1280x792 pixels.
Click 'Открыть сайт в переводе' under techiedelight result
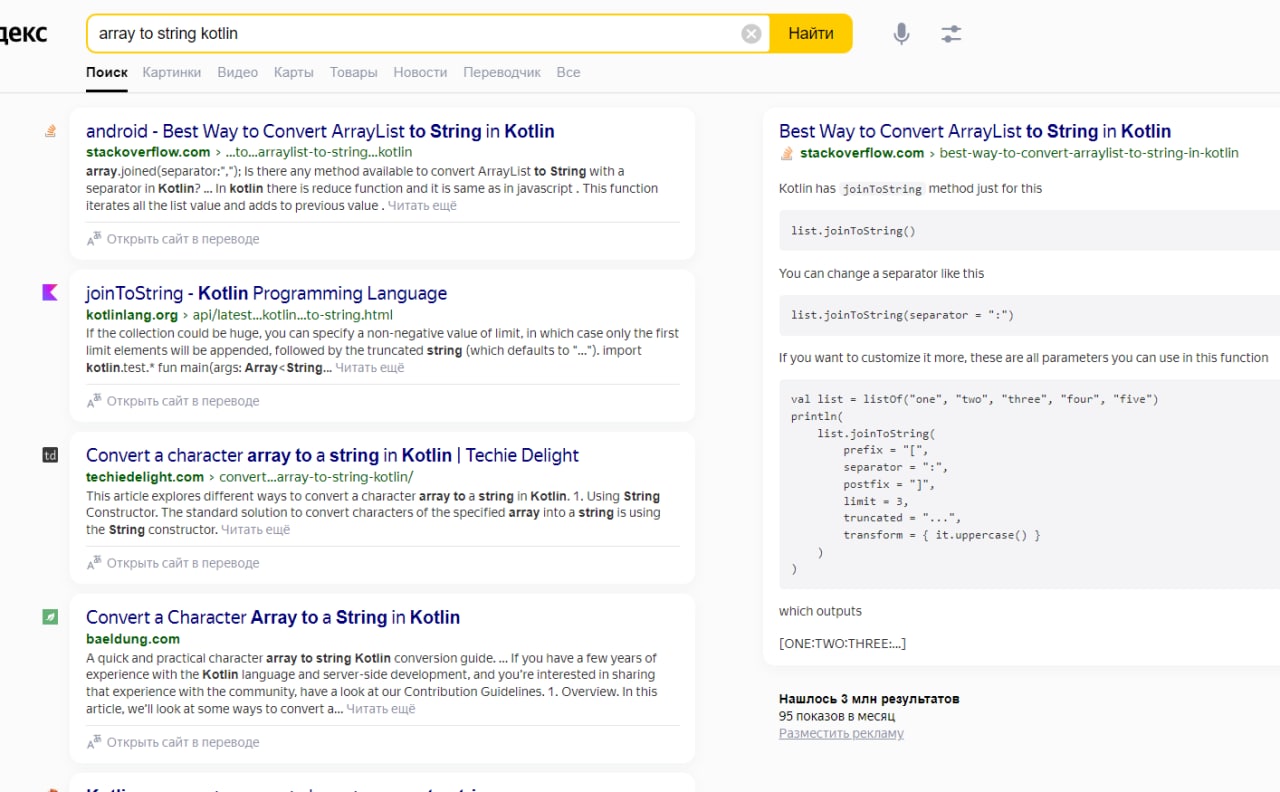[x=183, y=563]
